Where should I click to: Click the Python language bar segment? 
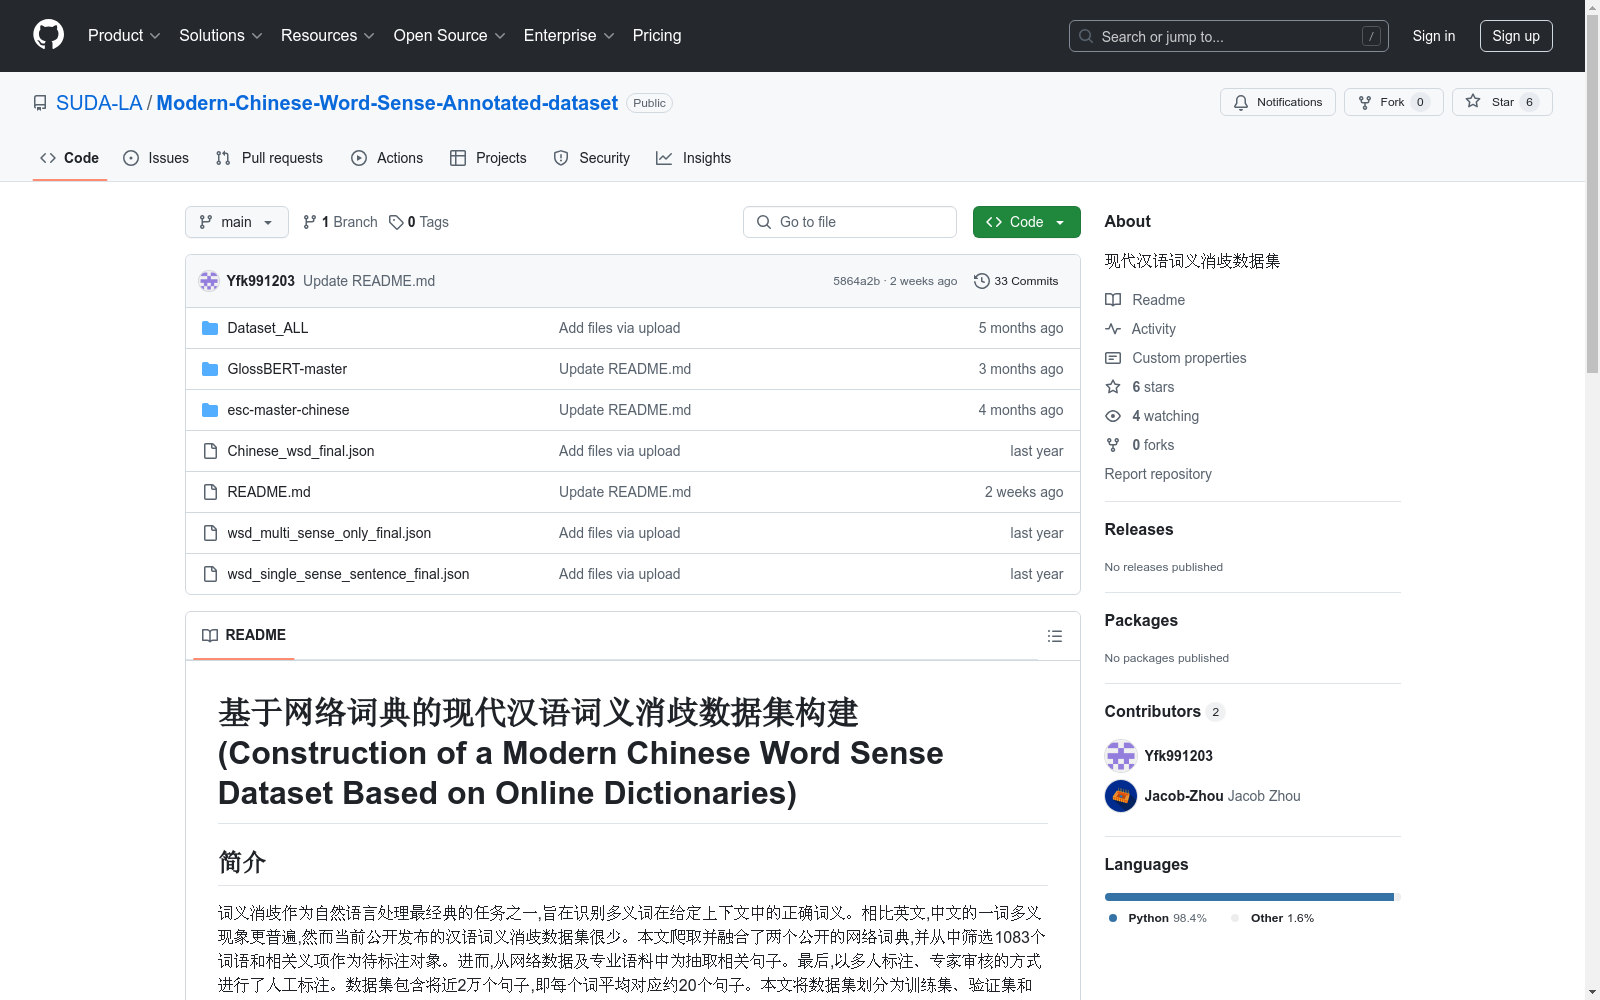(x=1249, y=897)
